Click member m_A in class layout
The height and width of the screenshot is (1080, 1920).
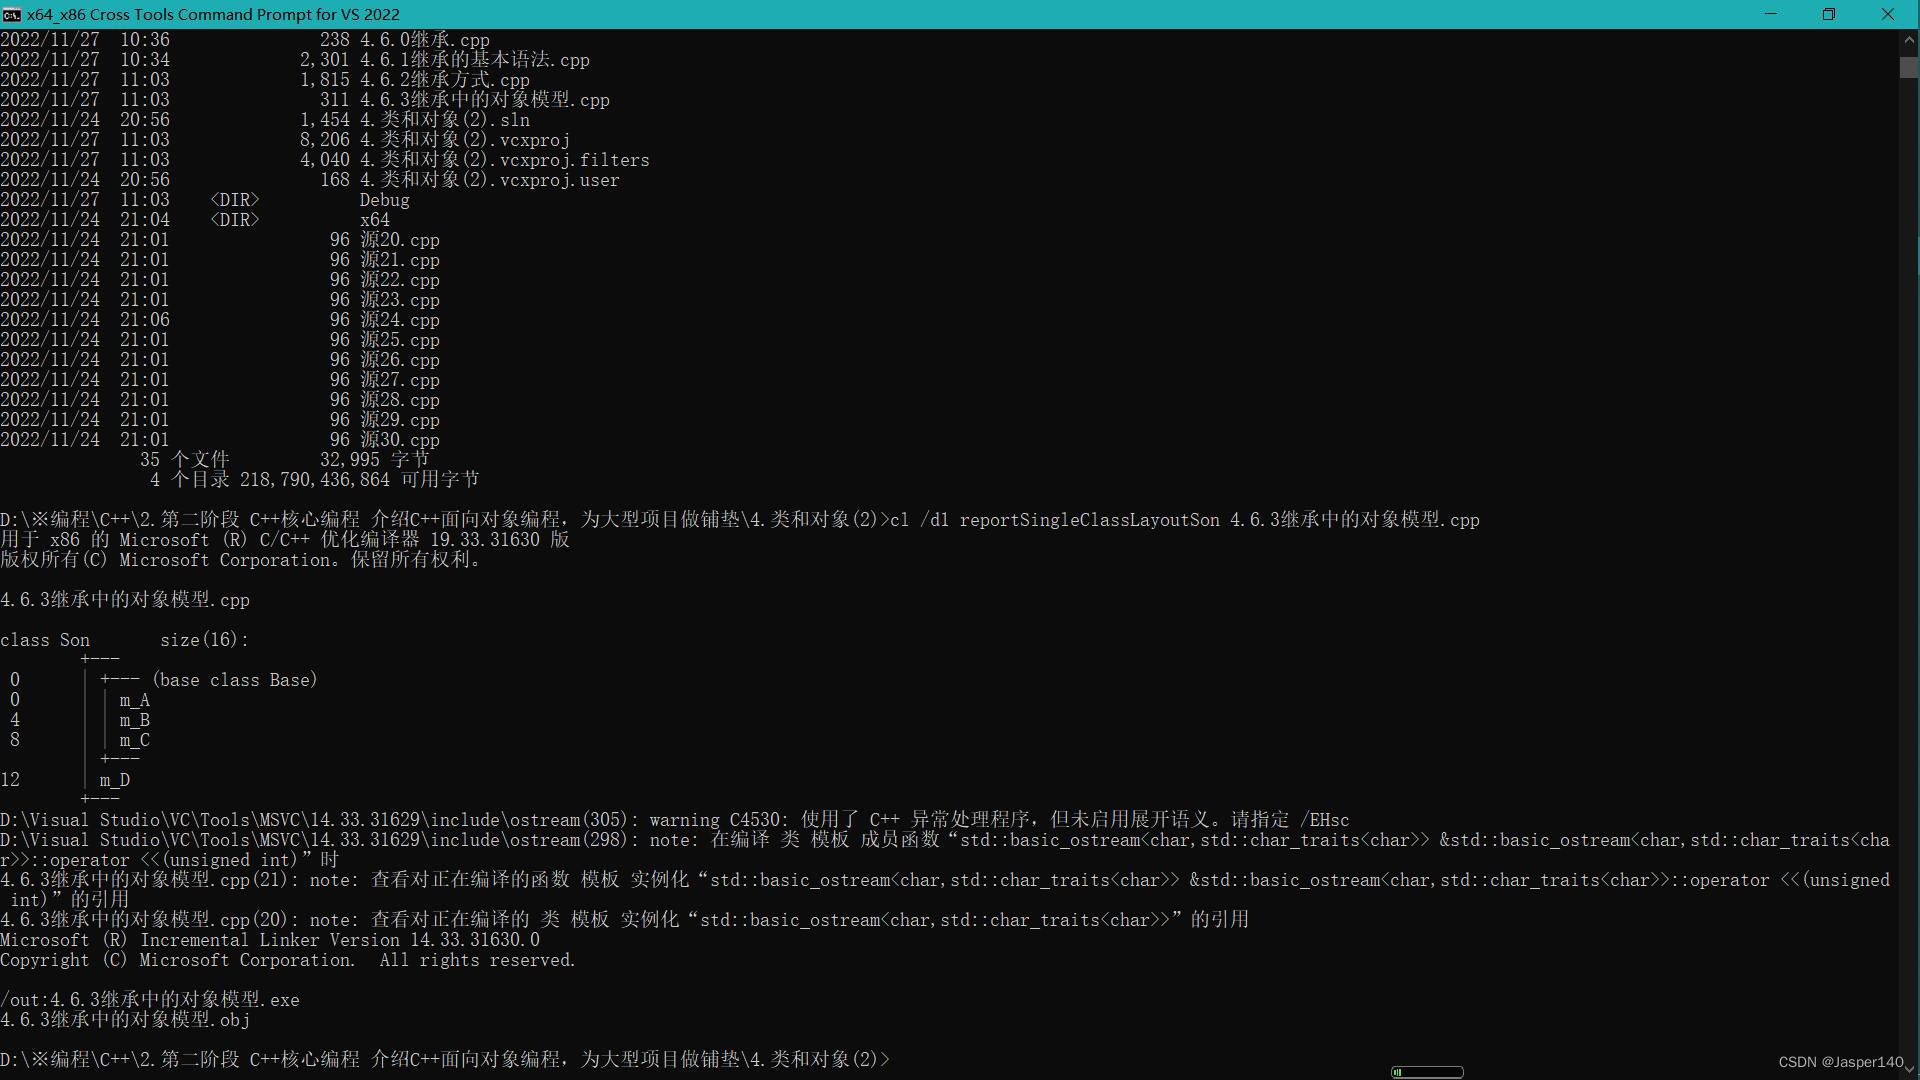coord(135,700)
